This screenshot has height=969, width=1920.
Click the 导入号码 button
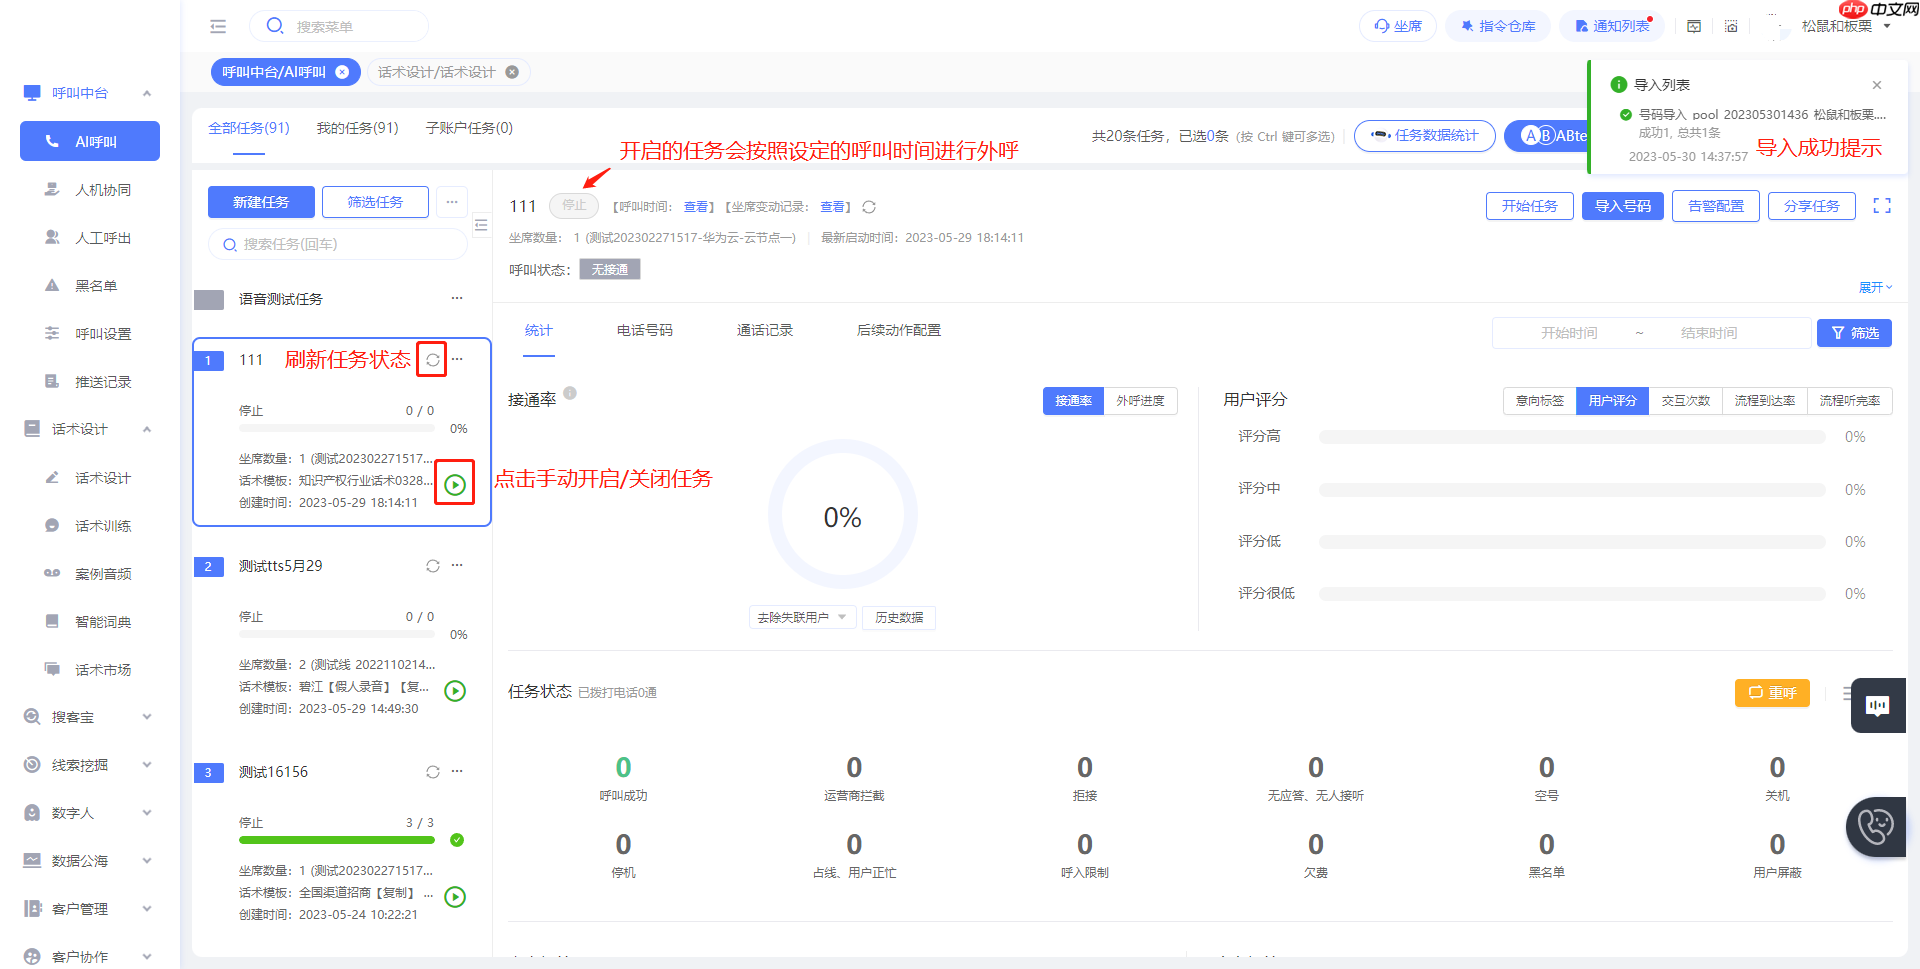[1623, 206]
